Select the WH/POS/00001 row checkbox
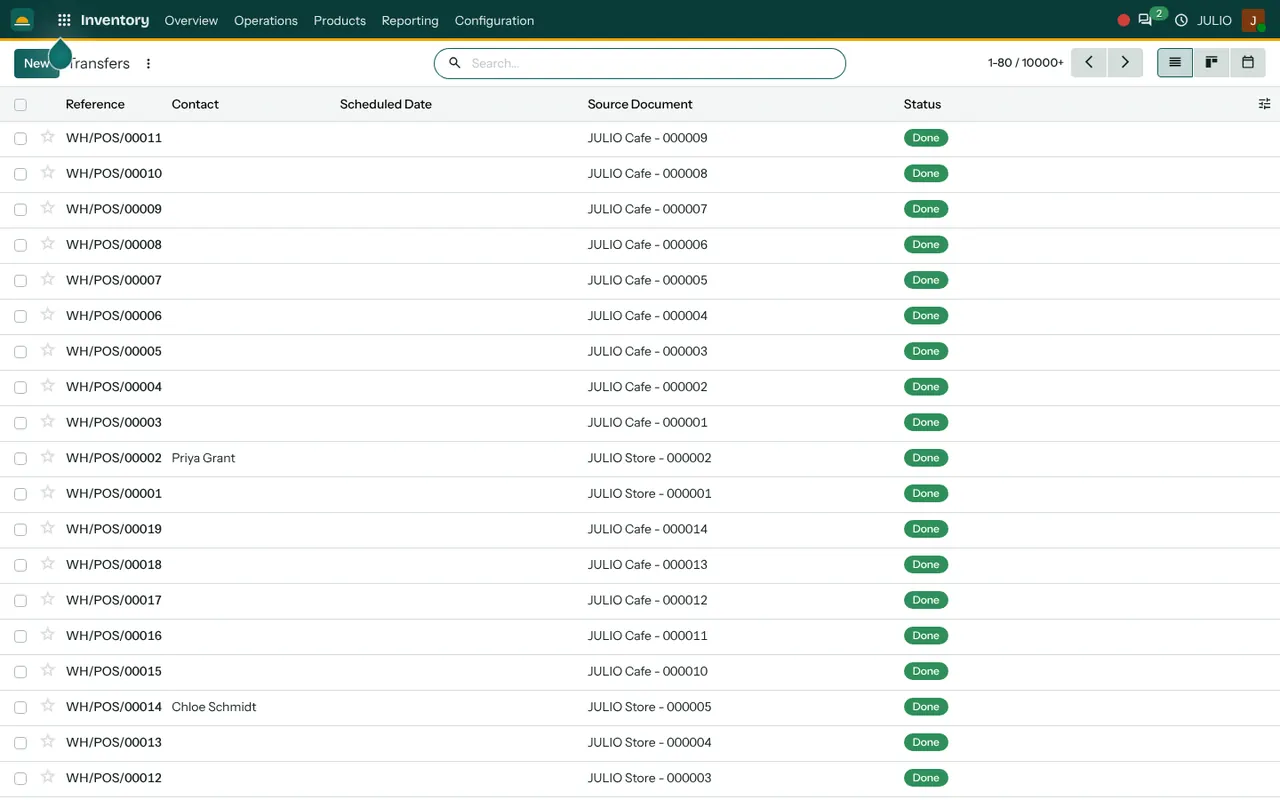Screen dimensions: 1280x800 point(20,494)
